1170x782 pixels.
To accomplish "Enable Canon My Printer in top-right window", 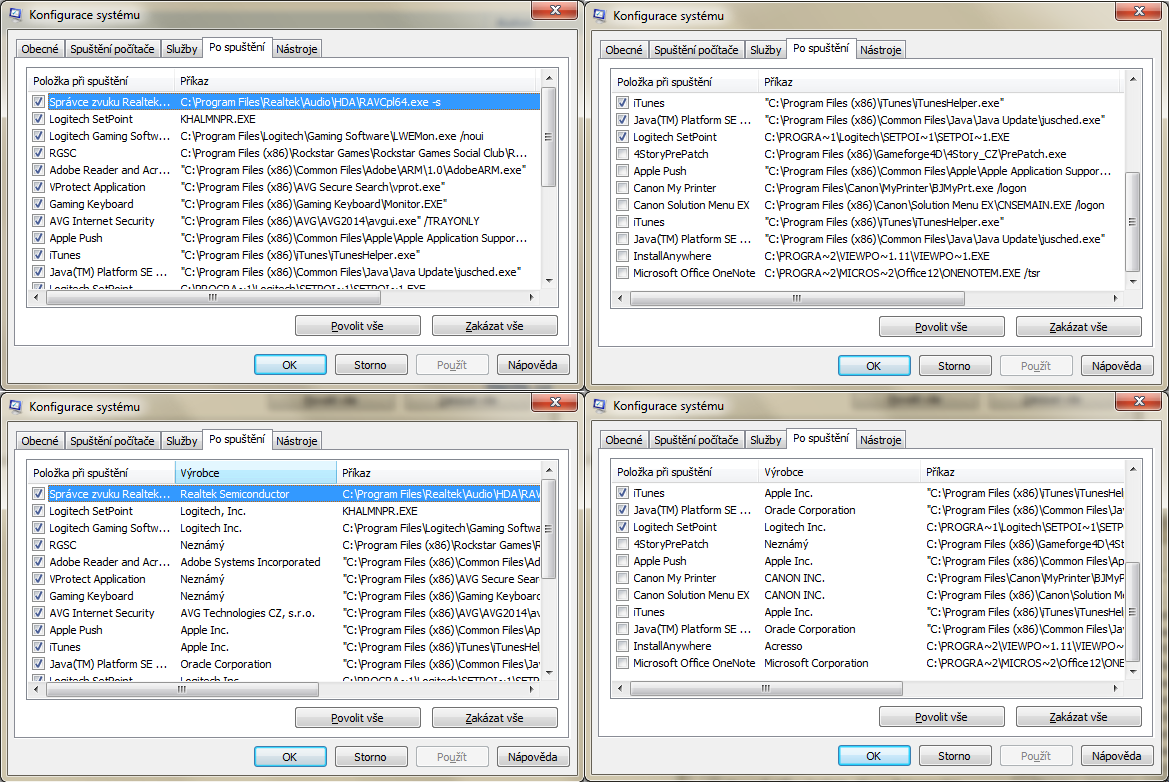I will pyautogui.click(x=622, y=188).
